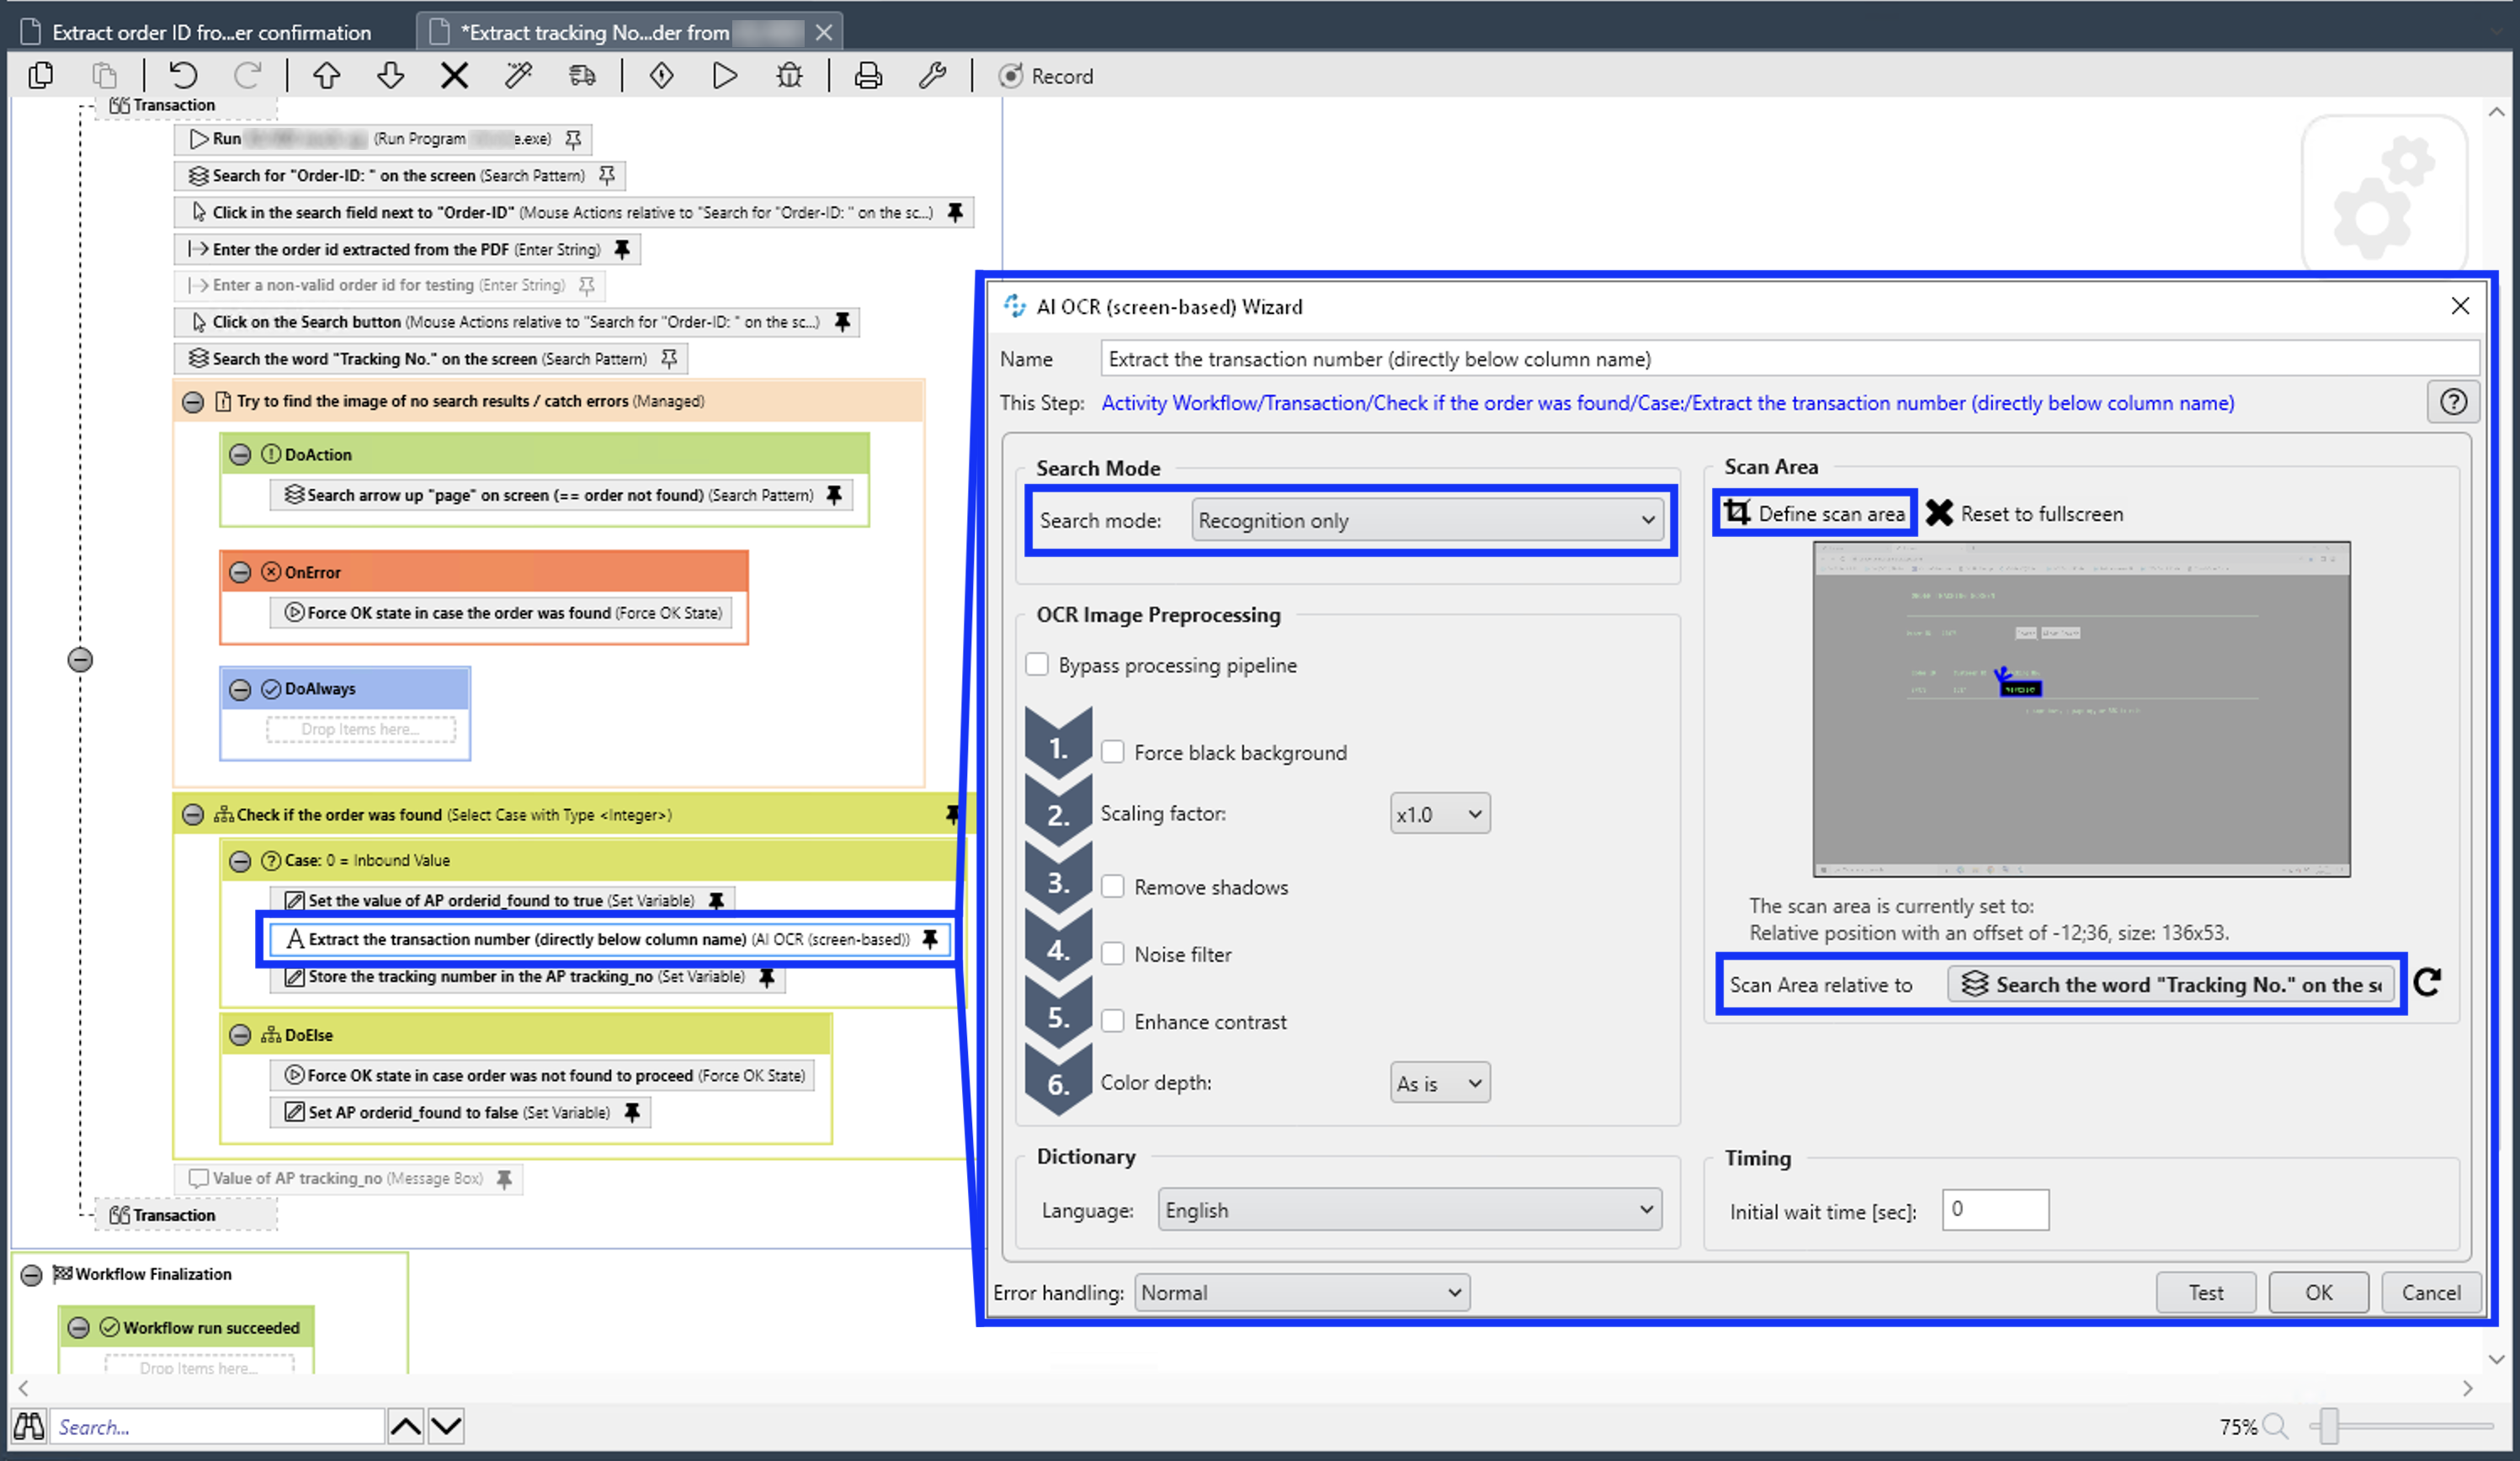Click the Delete X icon in toolbar
The width and height of the screenshot is (2520, 1461).
point(454,76)
